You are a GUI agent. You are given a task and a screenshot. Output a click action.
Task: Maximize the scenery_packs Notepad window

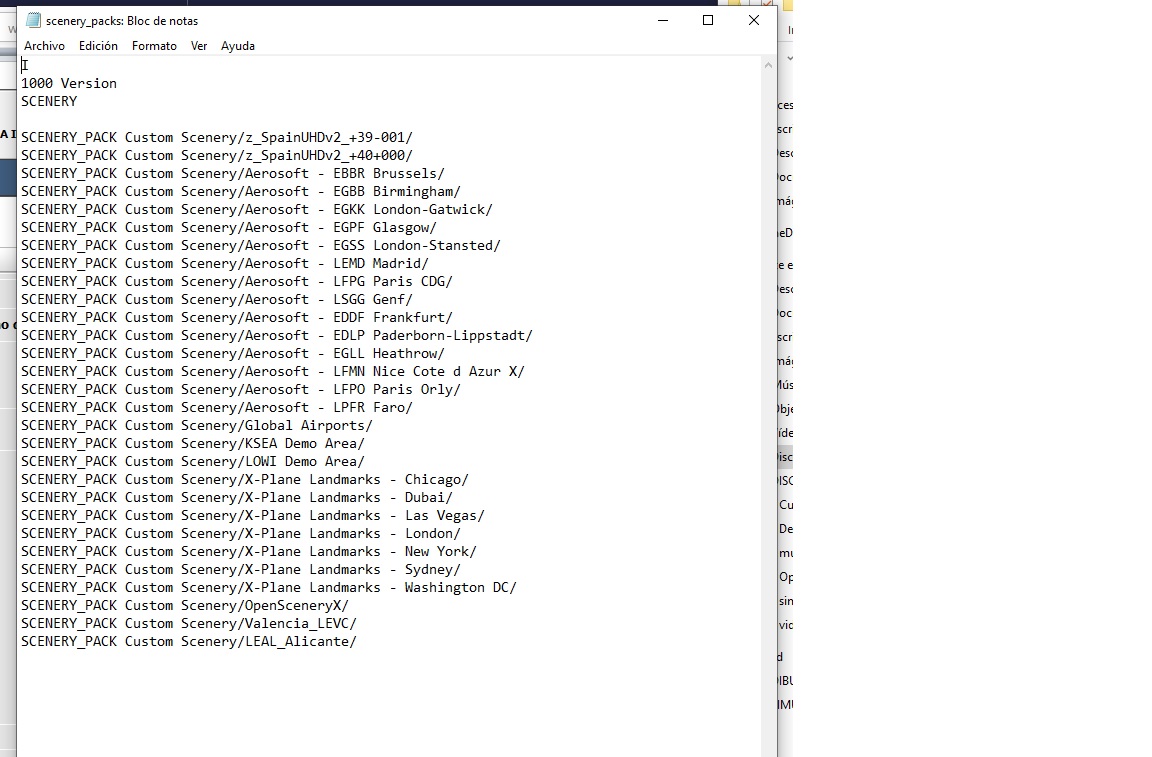pyautogui.click(x=708, y=21)
